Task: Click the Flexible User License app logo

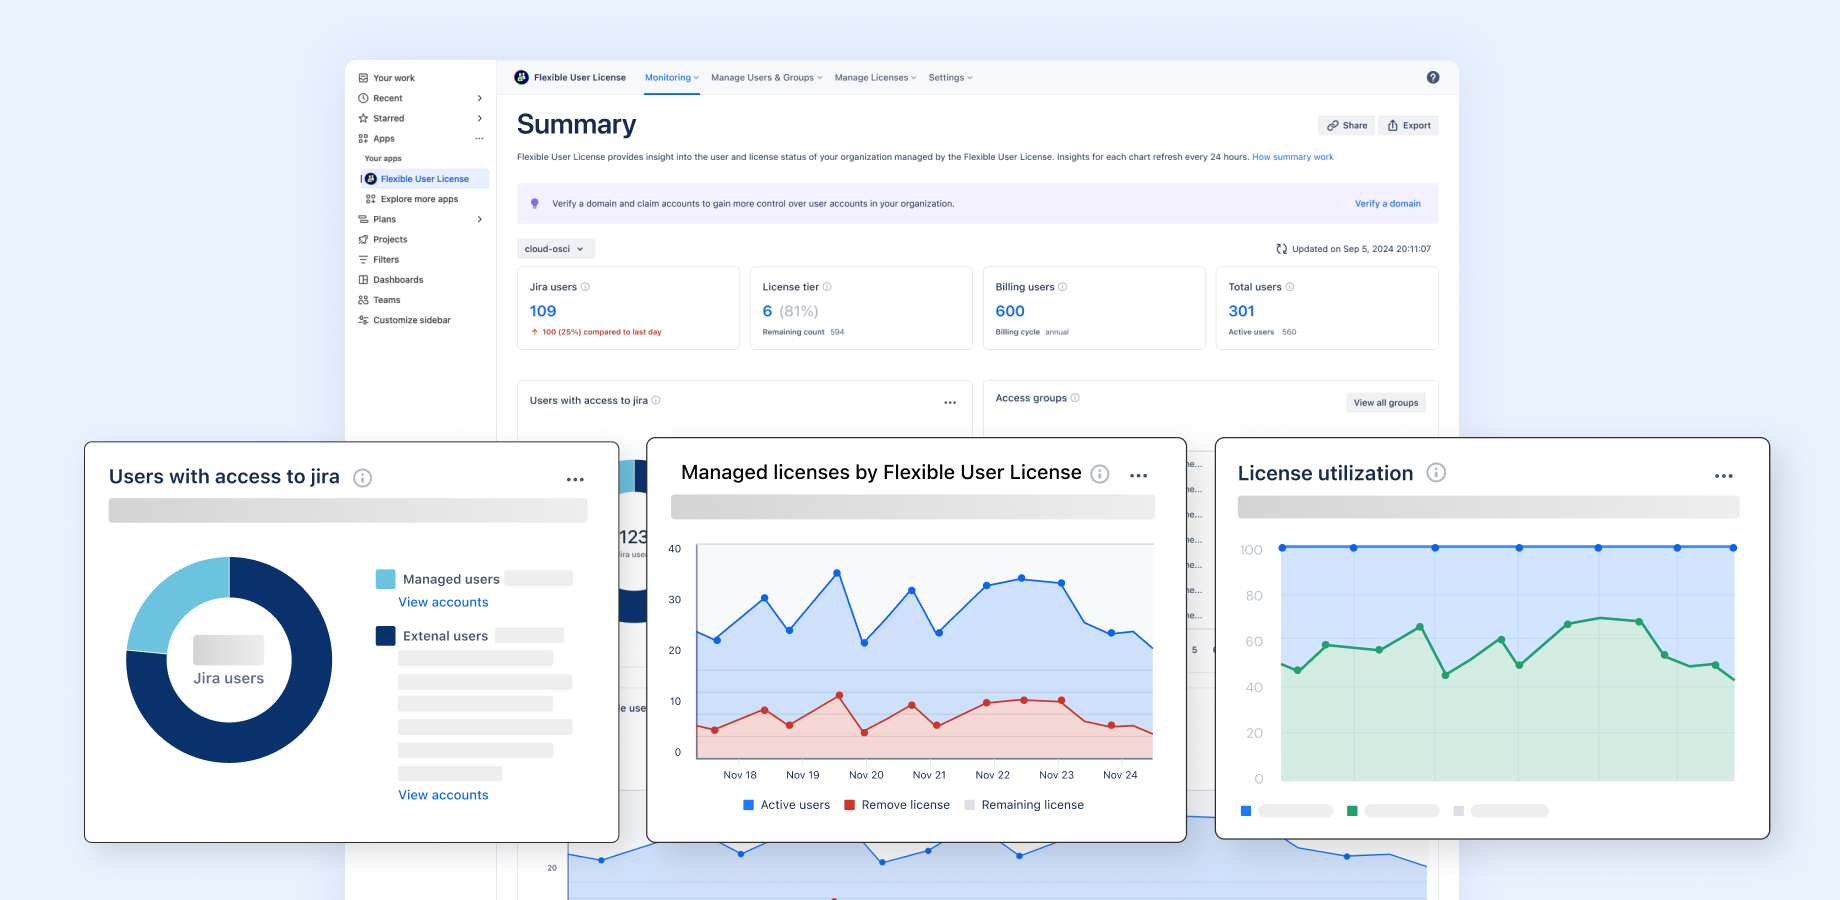Action: (x=521, y=77)
